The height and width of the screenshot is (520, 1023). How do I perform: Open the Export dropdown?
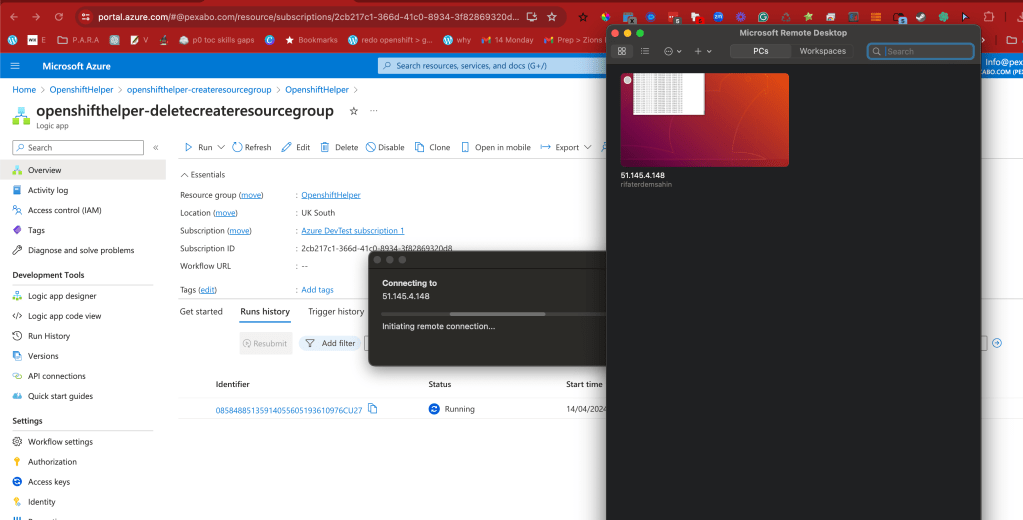(566, 147)
